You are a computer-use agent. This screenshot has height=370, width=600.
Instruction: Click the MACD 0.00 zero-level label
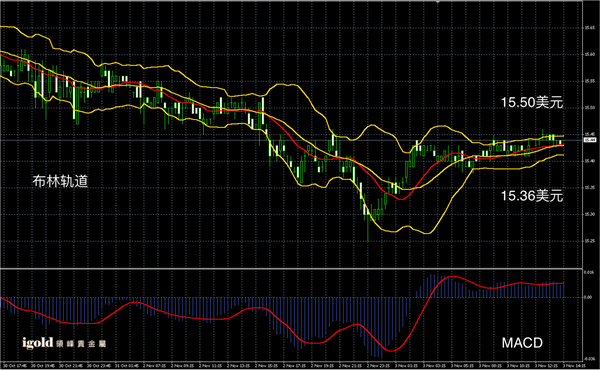pyautogui.click(x=588, y=297)
